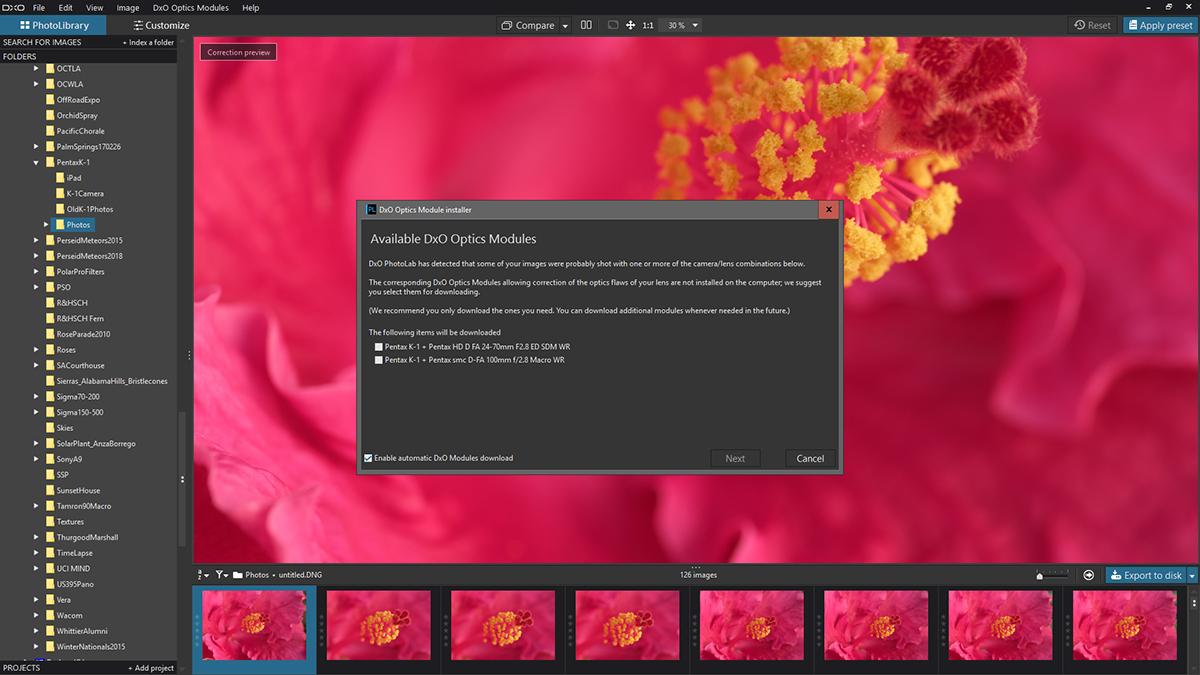The width and height of the screenshot is (1200, 675).
Task: Click Cancel in the installer dialog
Action: pyautogui.click(x=810, y=458)
